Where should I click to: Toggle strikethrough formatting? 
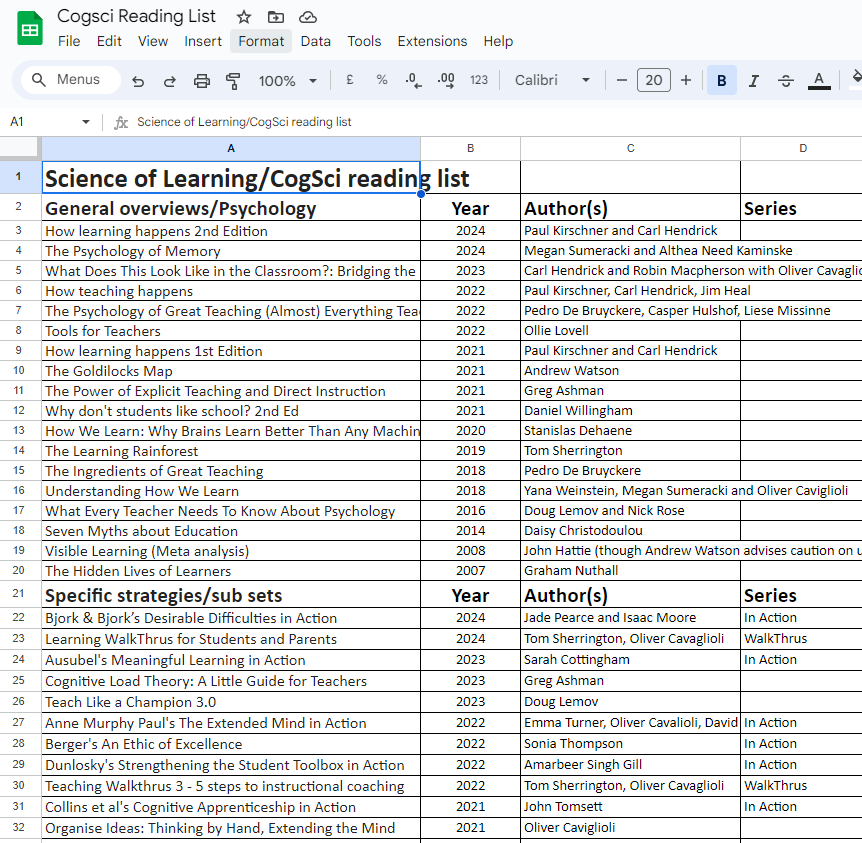pyautogui.click(x=786, y=81)
